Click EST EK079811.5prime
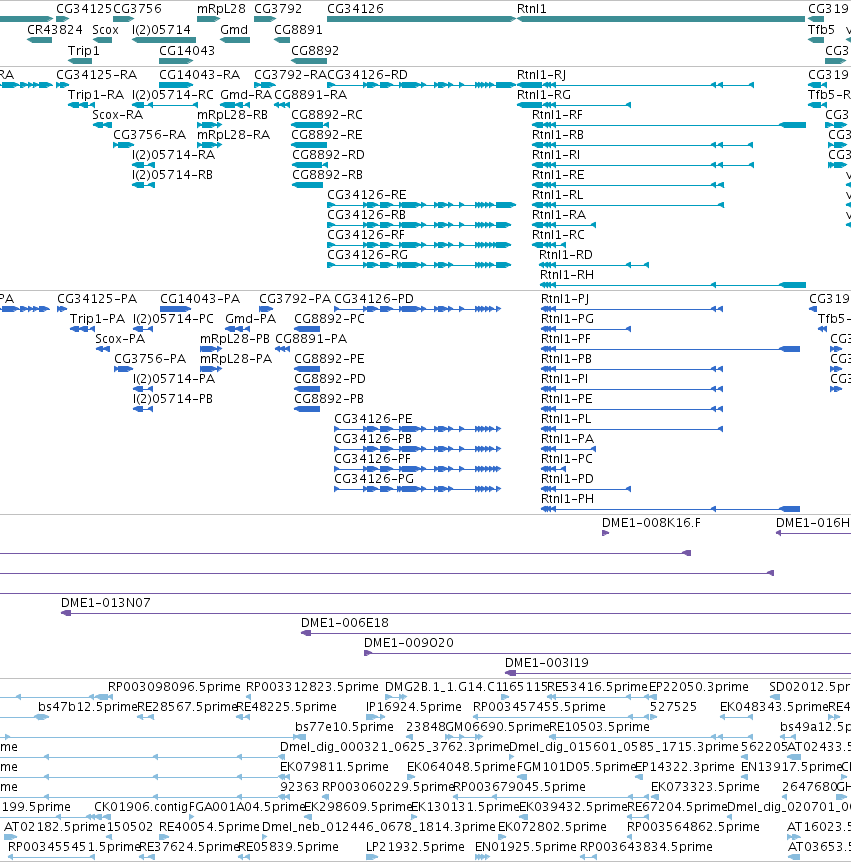Viewport: 851px width, 862px height. [x=334, y=767]
